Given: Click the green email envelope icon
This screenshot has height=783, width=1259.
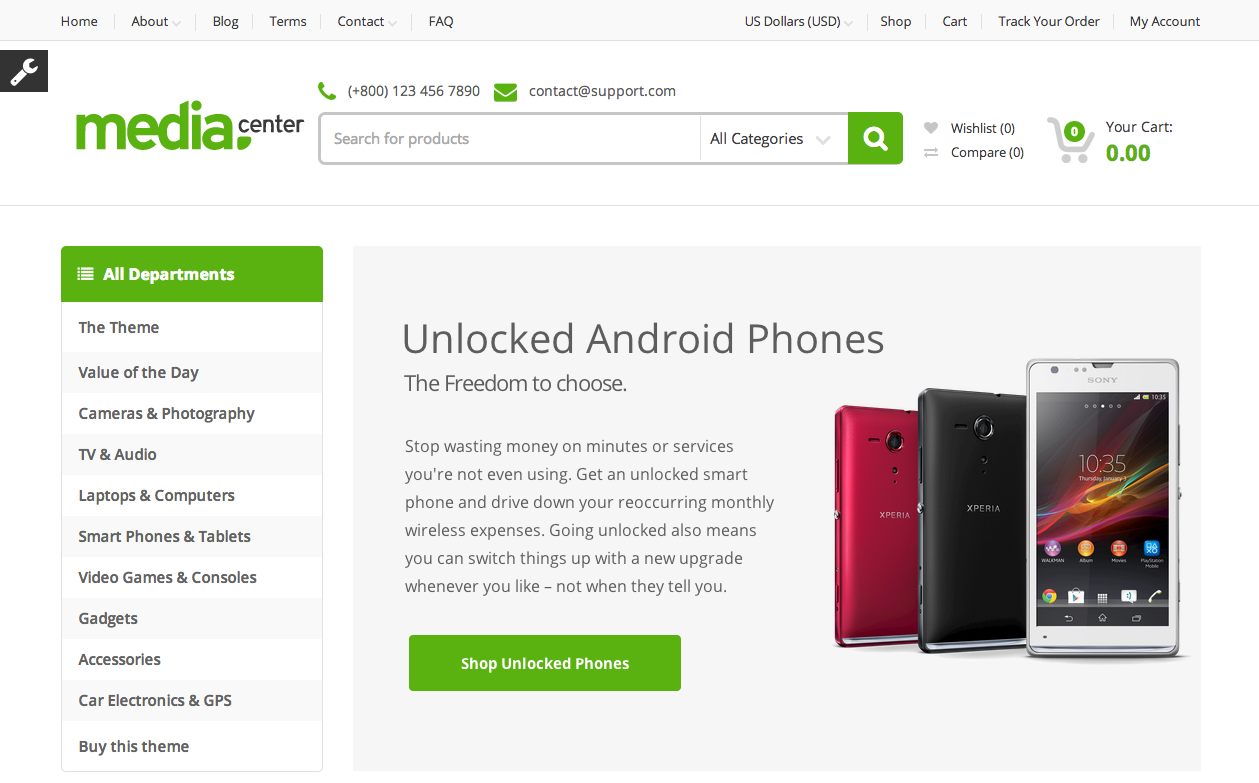Looking at the screenshot, I should coord(505,92).
